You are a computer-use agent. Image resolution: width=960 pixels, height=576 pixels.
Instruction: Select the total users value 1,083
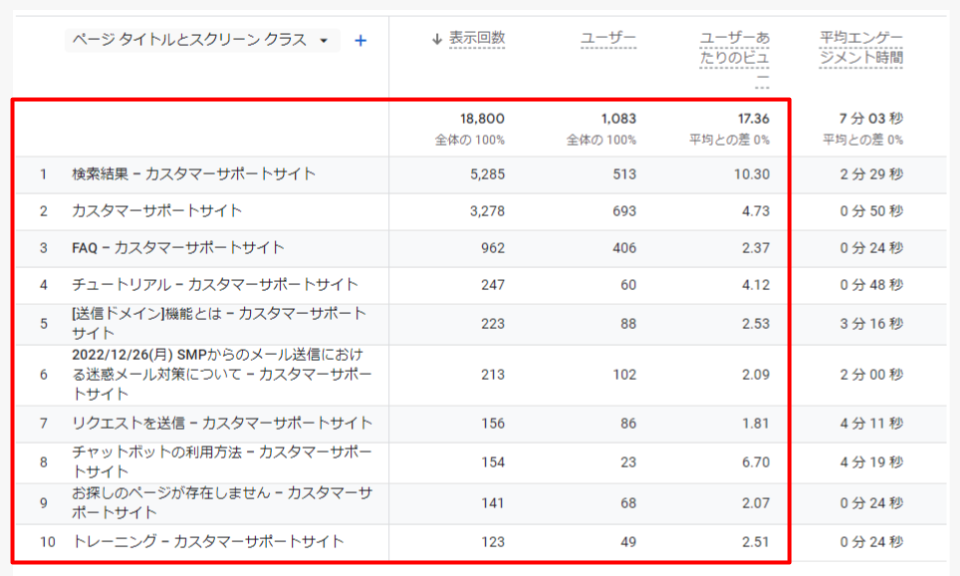coord(618,118)
